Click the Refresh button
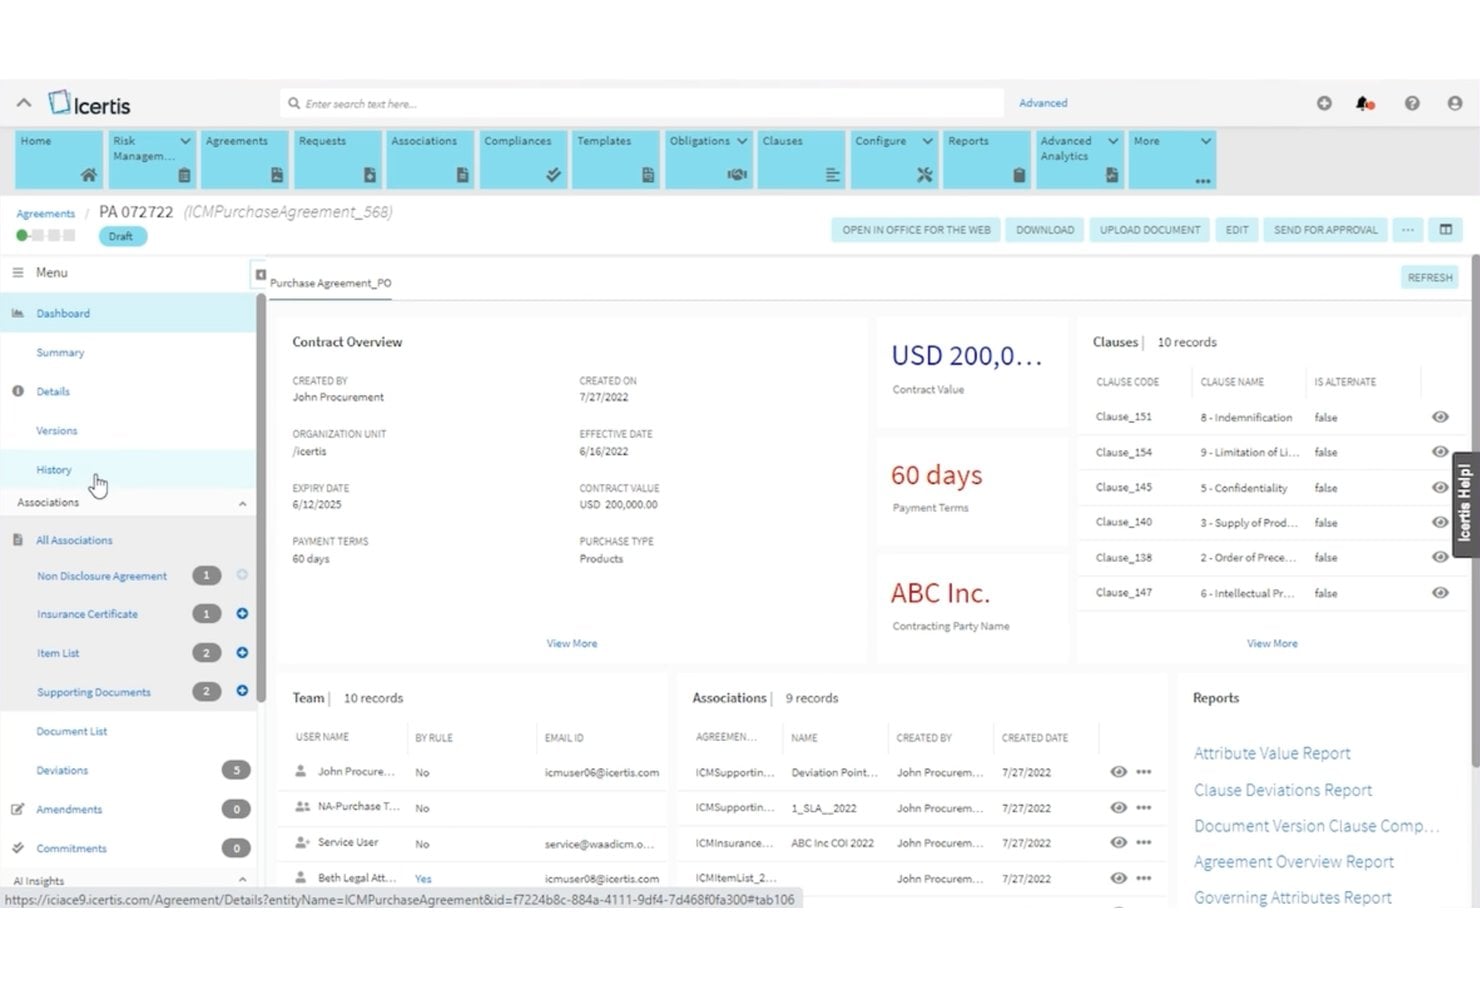Viewport: 1480px width, 987px height. [1430, 277]
